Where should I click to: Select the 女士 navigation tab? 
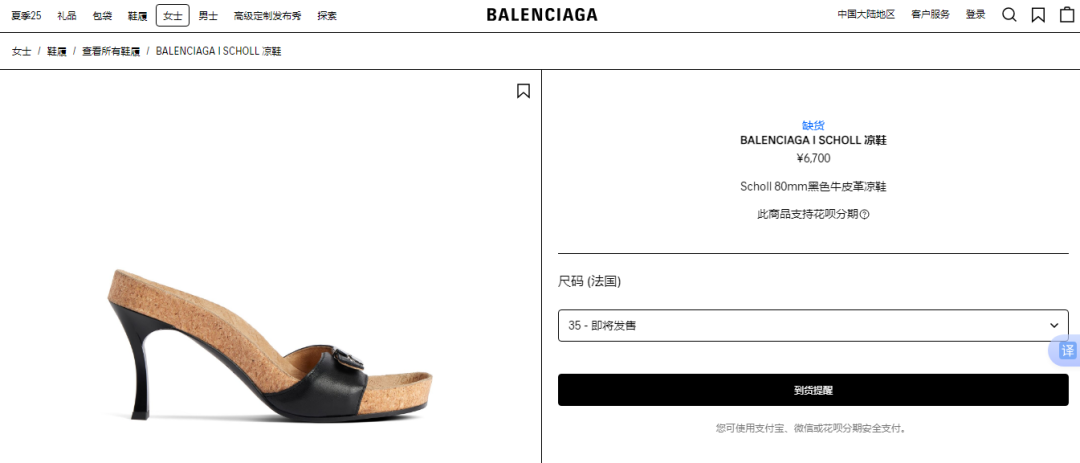172,15
